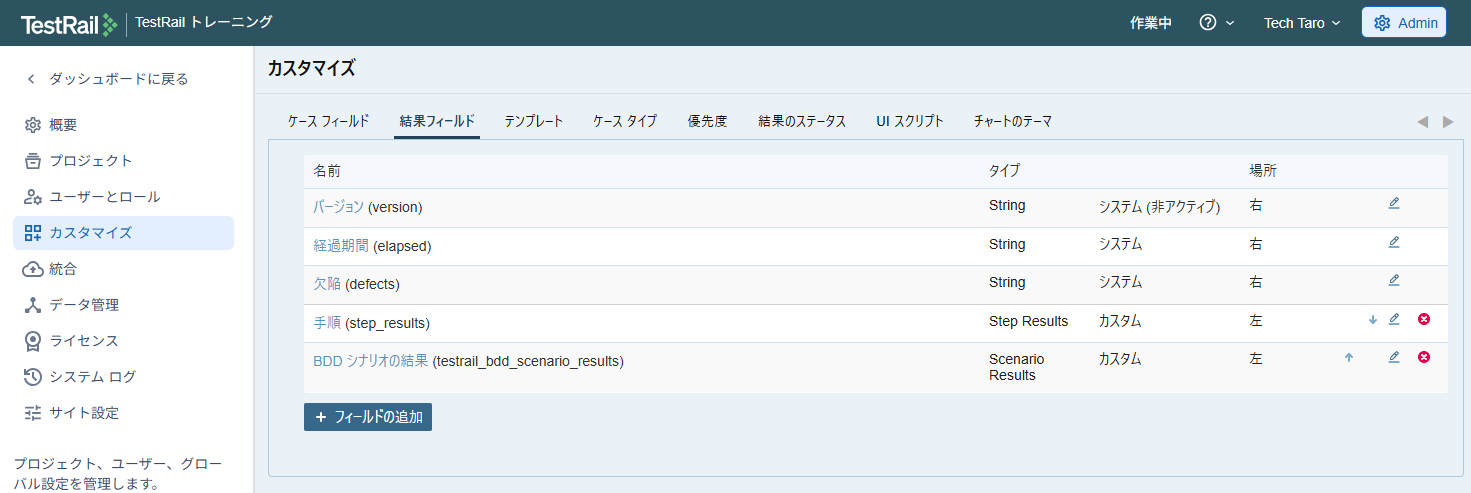Open the テンプレート tab
The height and width of the screenshot is (493, 1471).
(x=533, y=121)
